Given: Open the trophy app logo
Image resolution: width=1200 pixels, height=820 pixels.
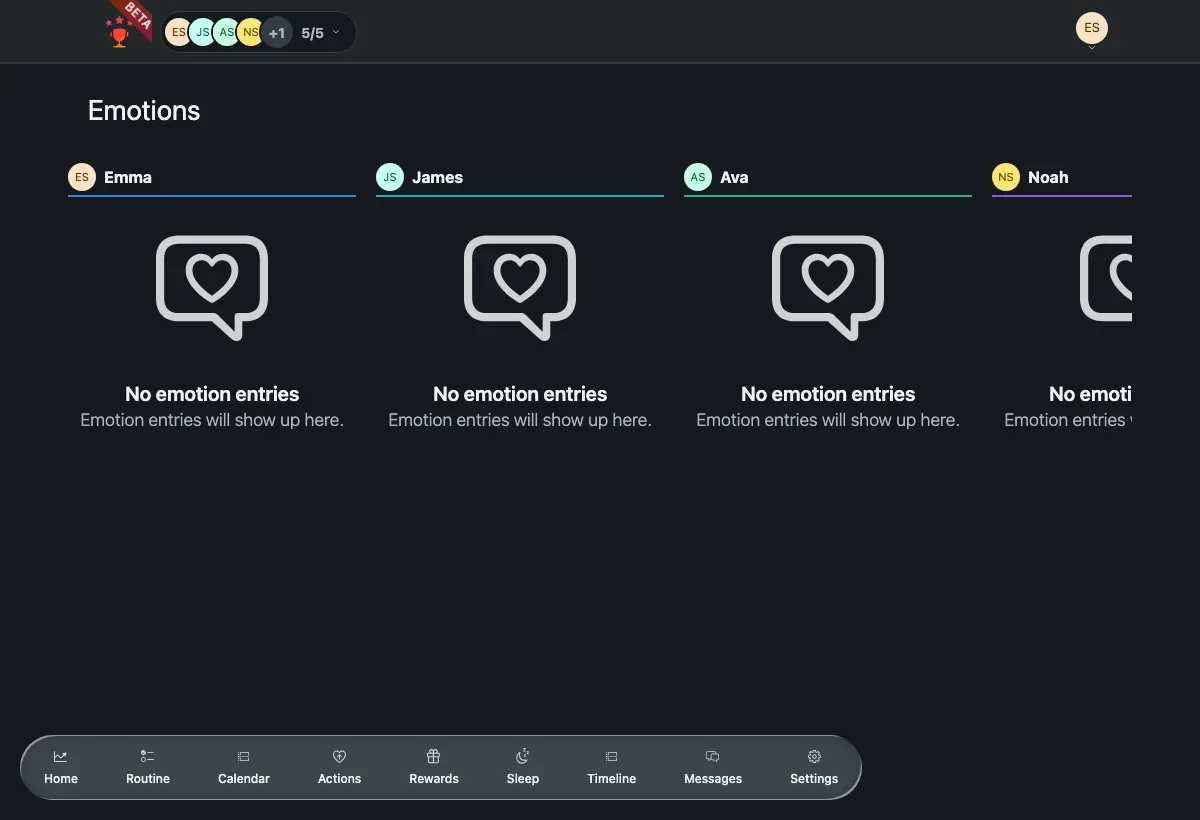Looking at the screenshot, I should pos(120,32).
